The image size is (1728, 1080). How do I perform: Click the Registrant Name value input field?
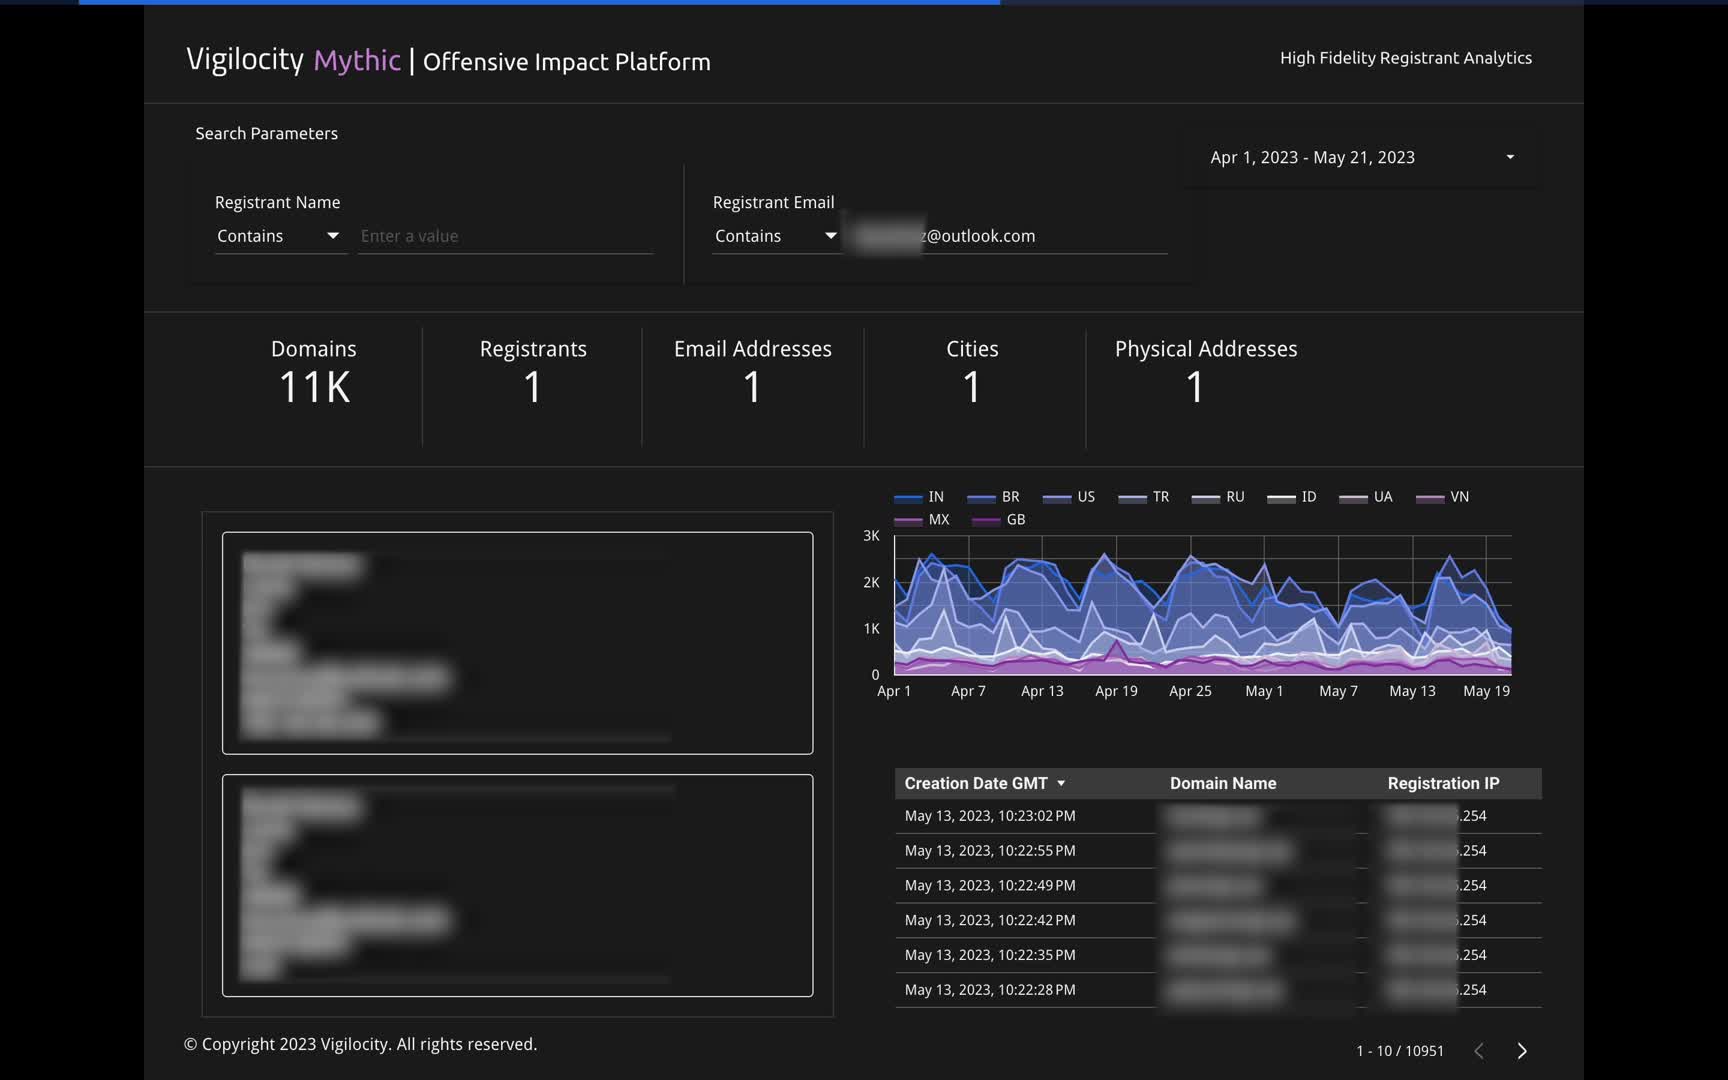click(505, 236)
